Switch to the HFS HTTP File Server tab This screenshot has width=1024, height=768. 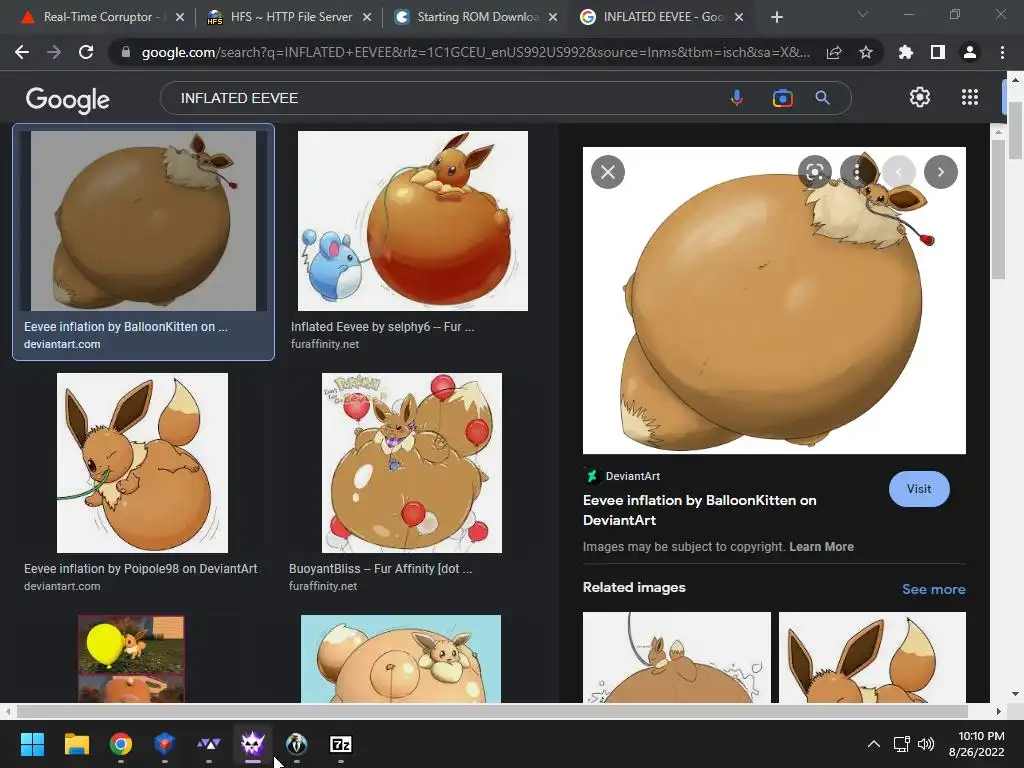pos(291,17)
